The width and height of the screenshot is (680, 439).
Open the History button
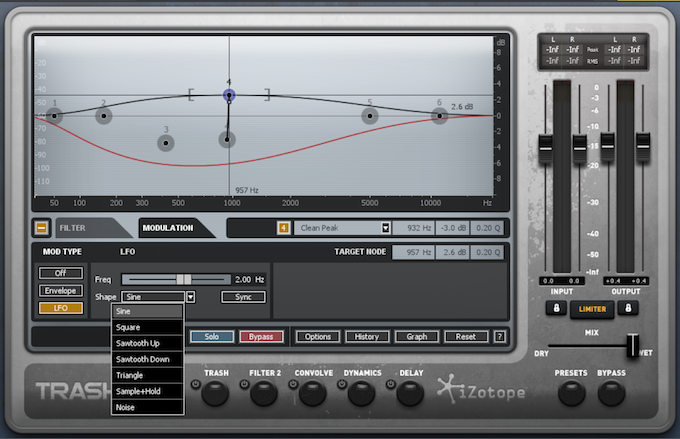click(x=367, y=337)
